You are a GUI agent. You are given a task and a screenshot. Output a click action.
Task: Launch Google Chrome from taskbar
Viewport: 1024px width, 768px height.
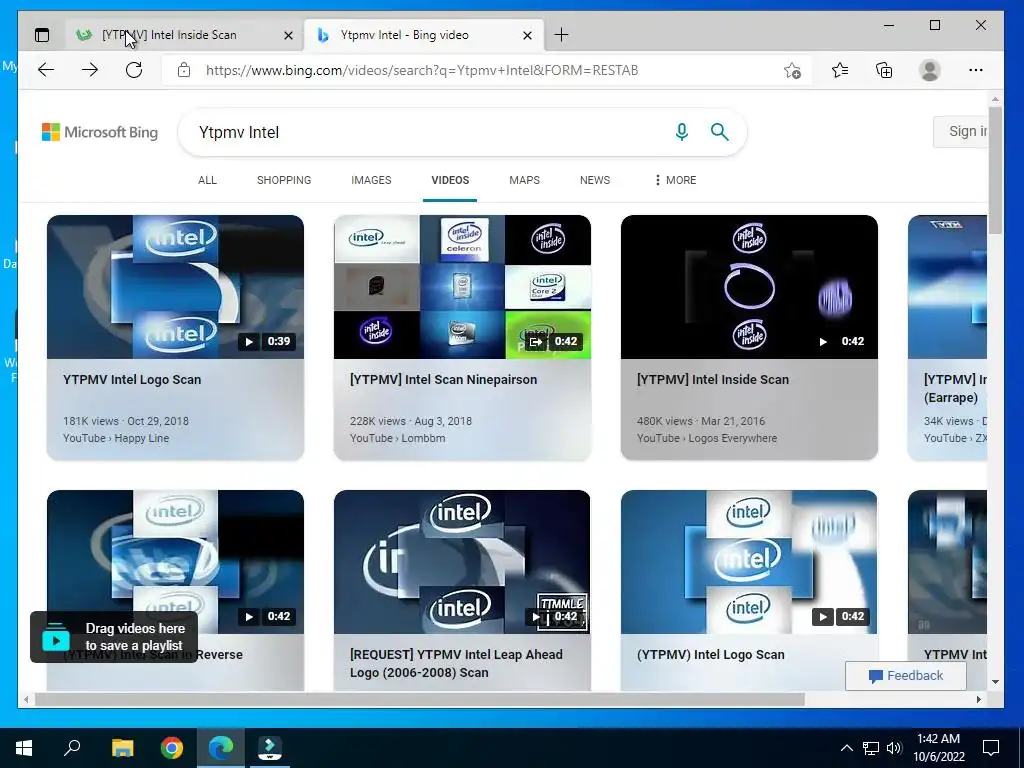pyautogui.click(x=172, y=748)
